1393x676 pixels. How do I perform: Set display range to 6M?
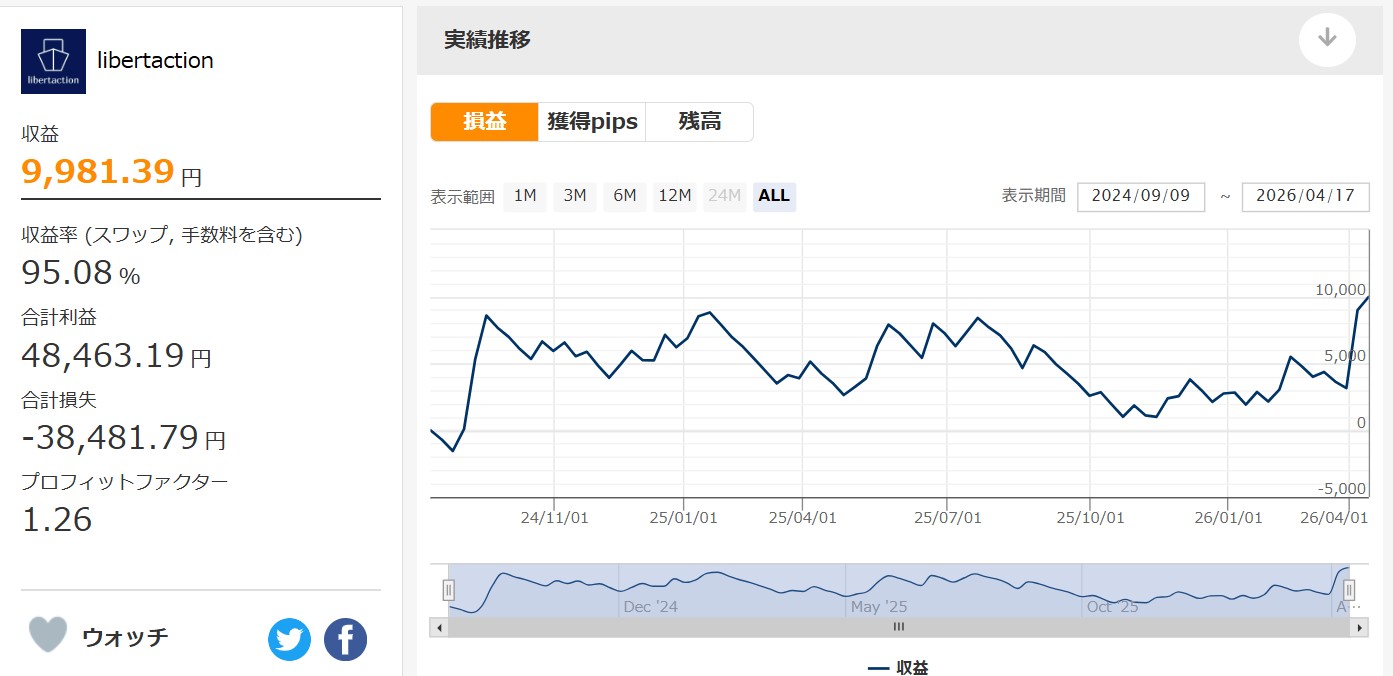(x=625, y=196)
